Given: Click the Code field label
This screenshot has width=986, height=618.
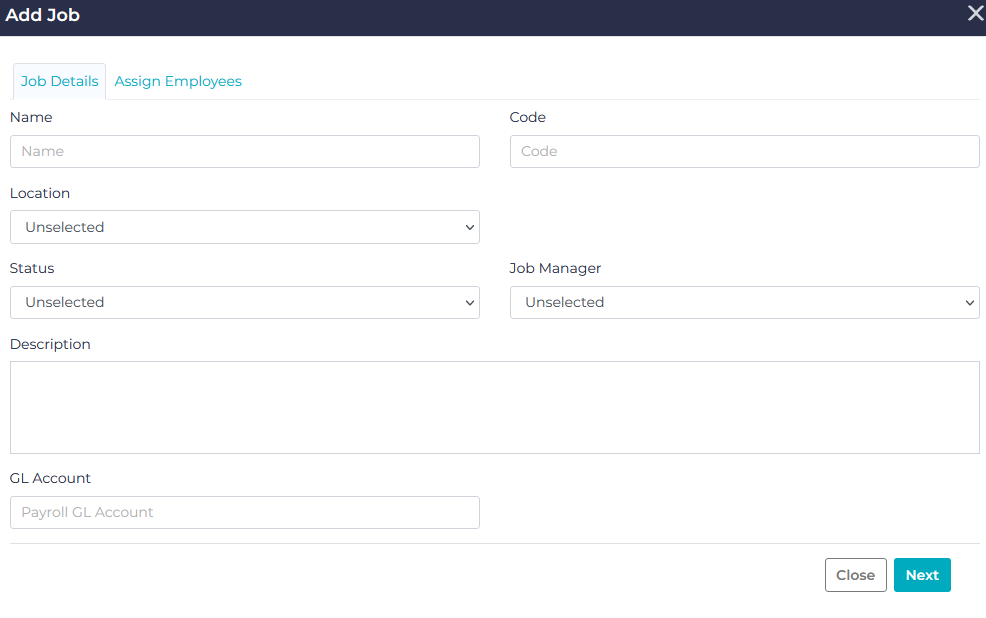Looking at the screenshot, I should (x=528, y=117).
